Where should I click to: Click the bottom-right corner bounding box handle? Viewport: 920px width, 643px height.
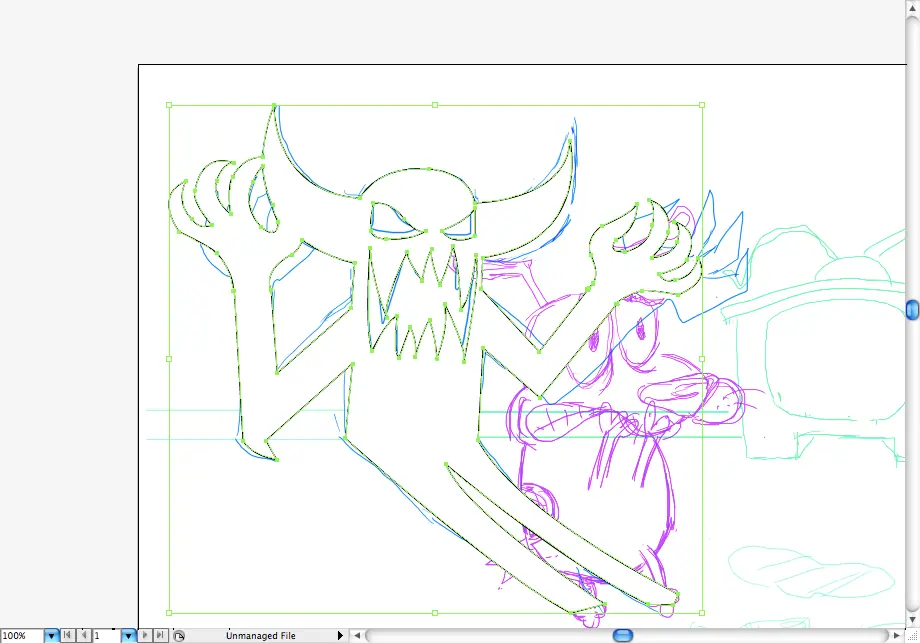click(702, 613)
